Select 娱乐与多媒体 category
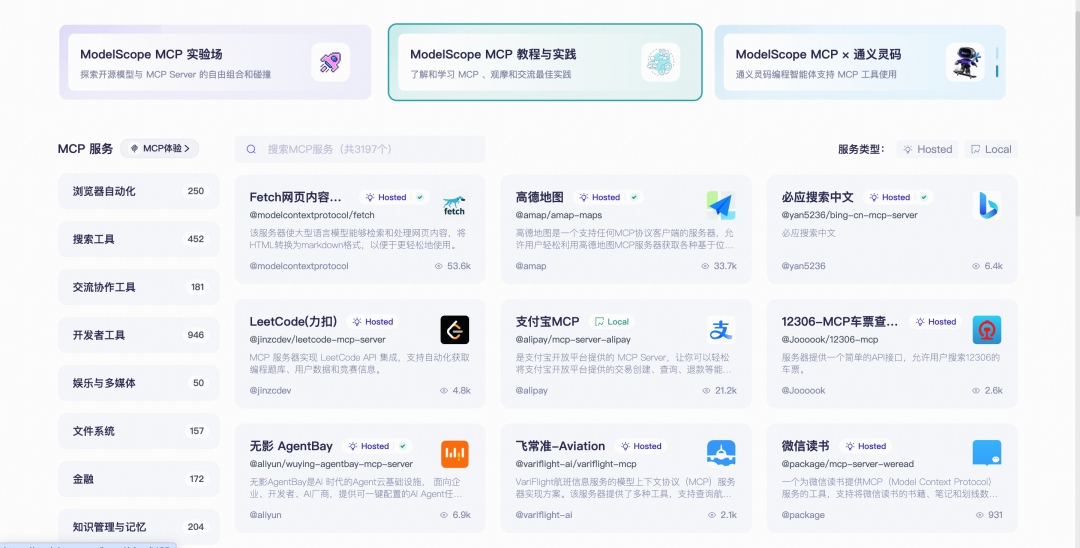 (x=138, y=383)
